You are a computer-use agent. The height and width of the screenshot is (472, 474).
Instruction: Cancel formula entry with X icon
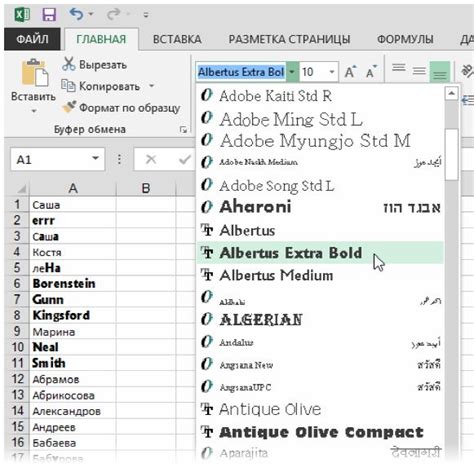tap(151, 160)
